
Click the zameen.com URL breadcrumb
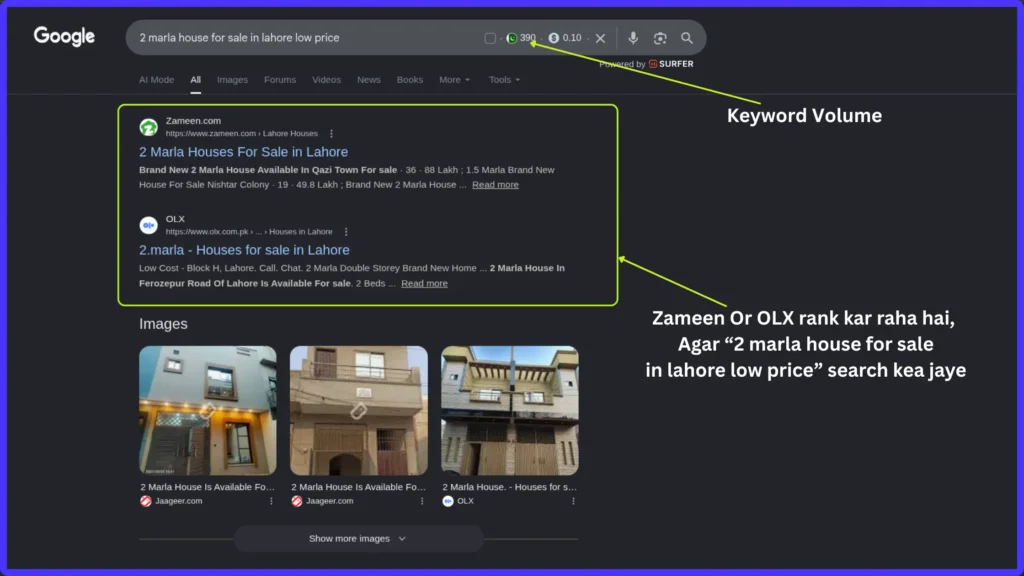coord(242,133)
